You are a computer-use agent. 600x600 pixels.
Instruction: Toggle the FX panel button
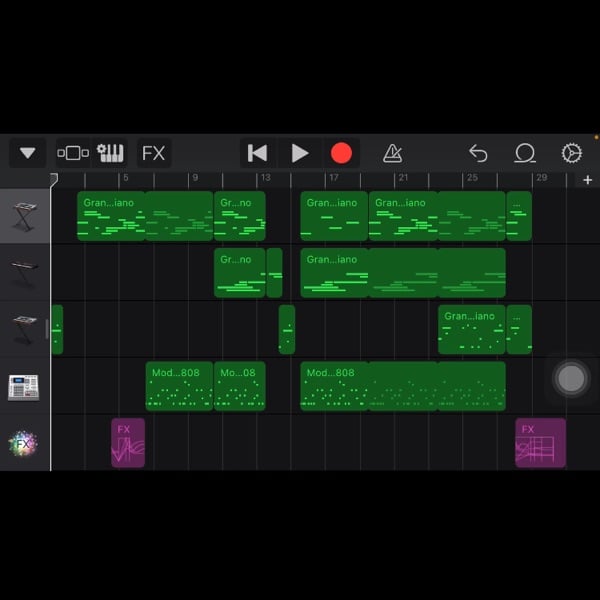153,153
